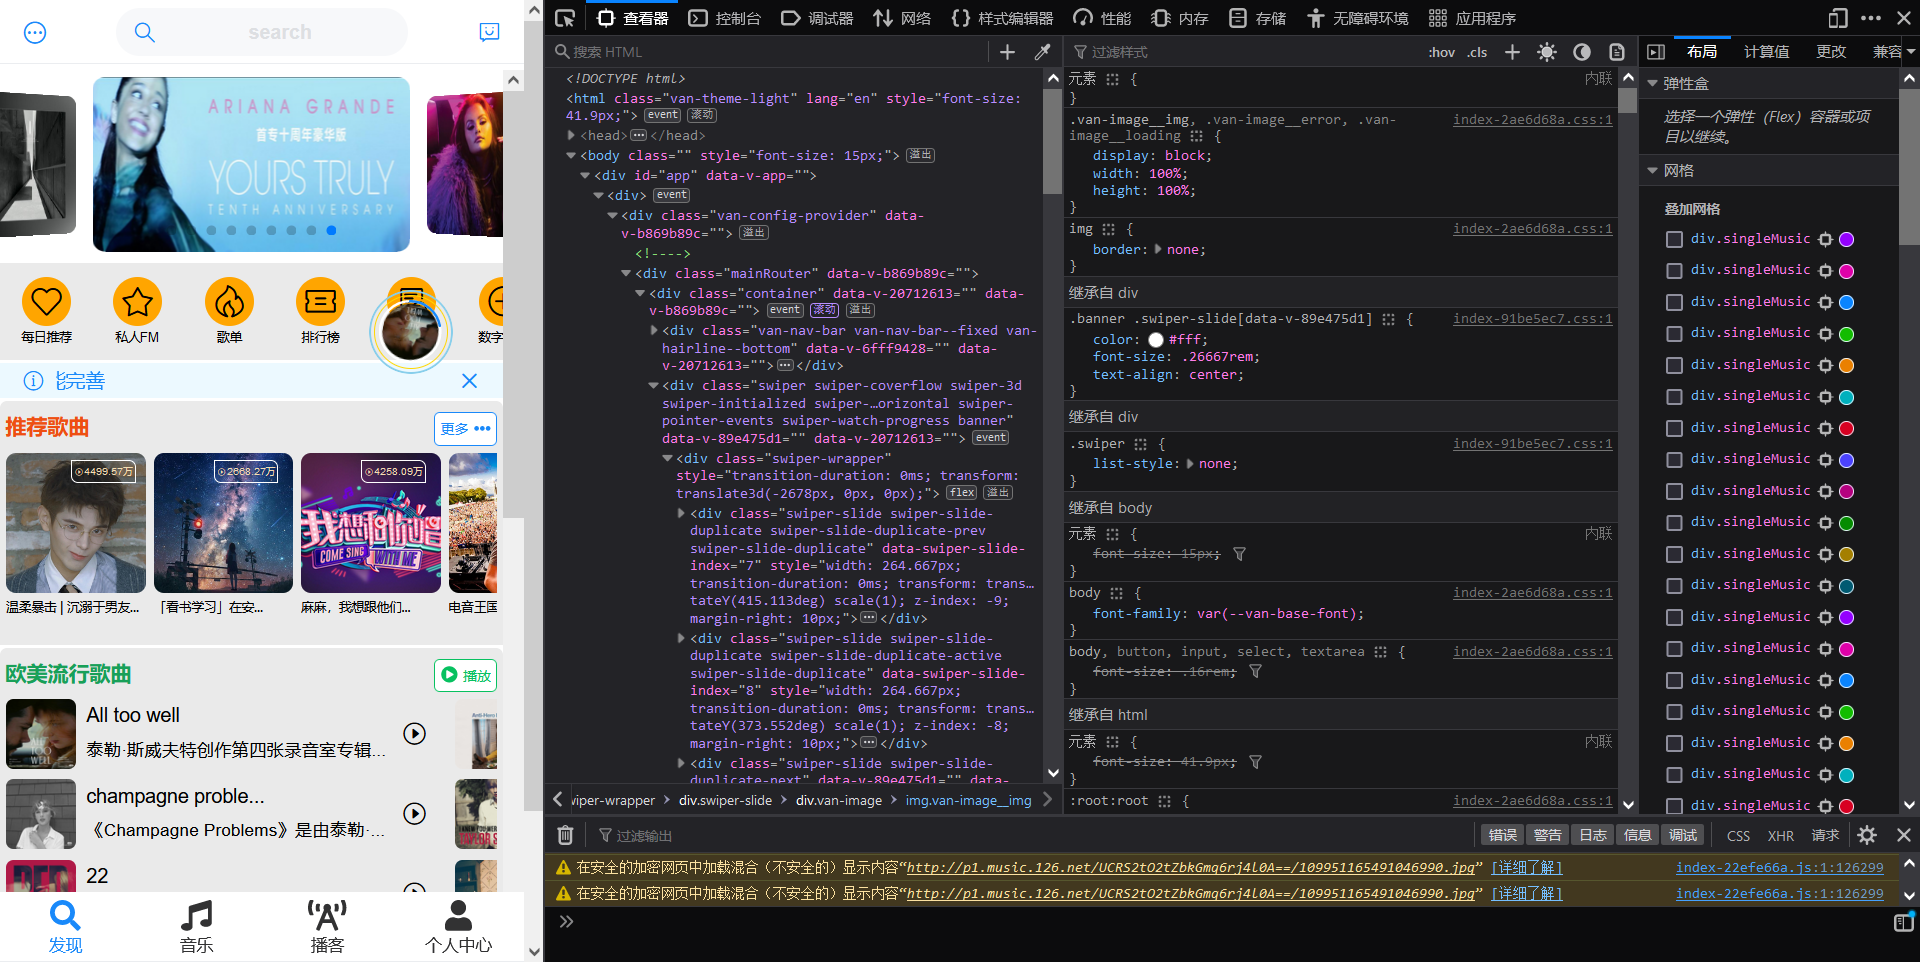The width and height of the screenshot is (1920, 962).
Task: Click the 播放 button for 欧美流行歌曲
Action: click(466, 675)
